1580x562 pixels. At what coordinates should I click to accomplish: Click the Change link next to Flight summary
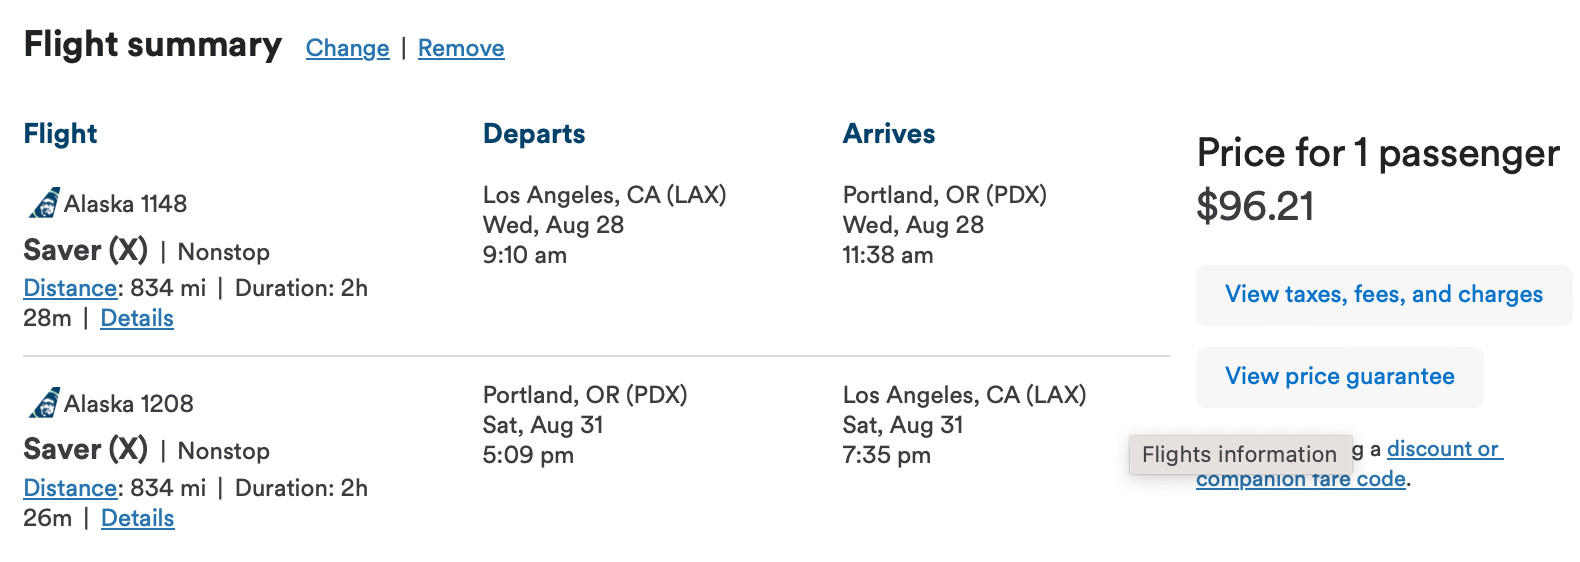(x=347, y=48)
